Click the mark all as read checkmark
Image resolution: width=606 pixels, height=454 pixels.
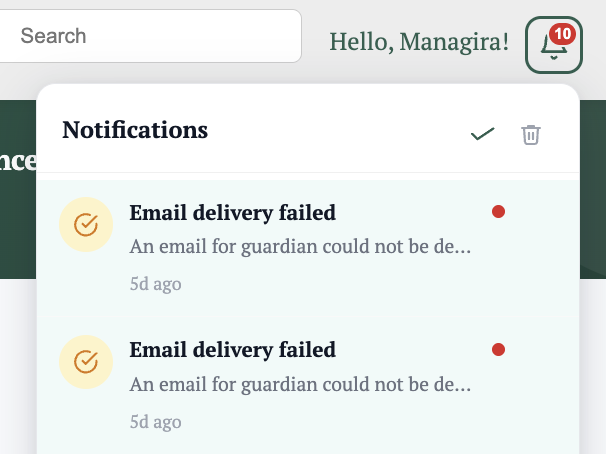click(482, 134)
